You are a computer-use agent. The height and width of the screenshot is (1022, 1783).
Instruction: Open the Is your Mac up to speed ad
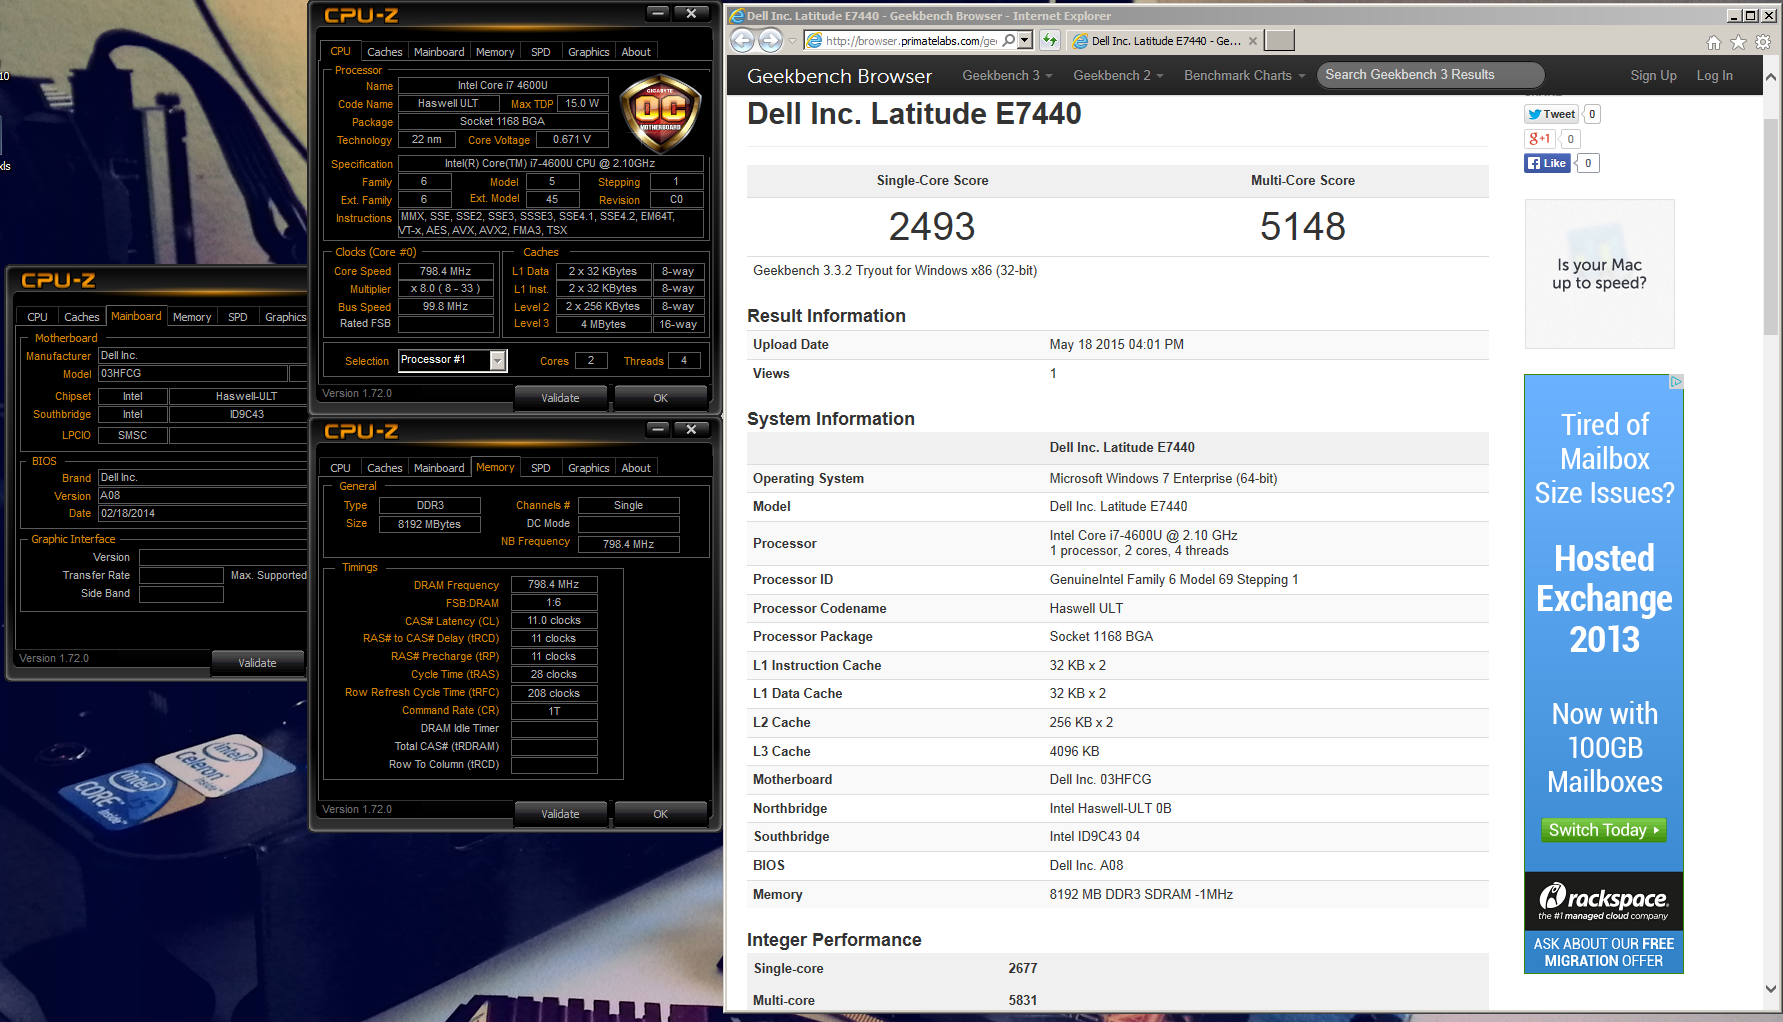point(1599,274)
